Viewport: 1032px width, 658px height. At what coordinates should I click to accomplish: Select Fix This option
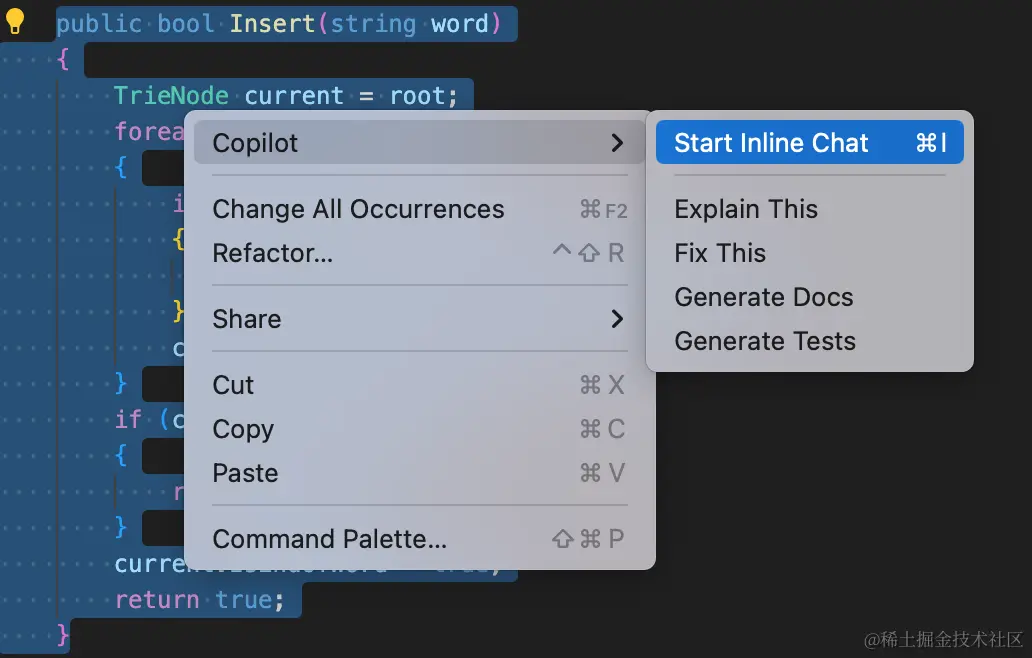point(720,253)
